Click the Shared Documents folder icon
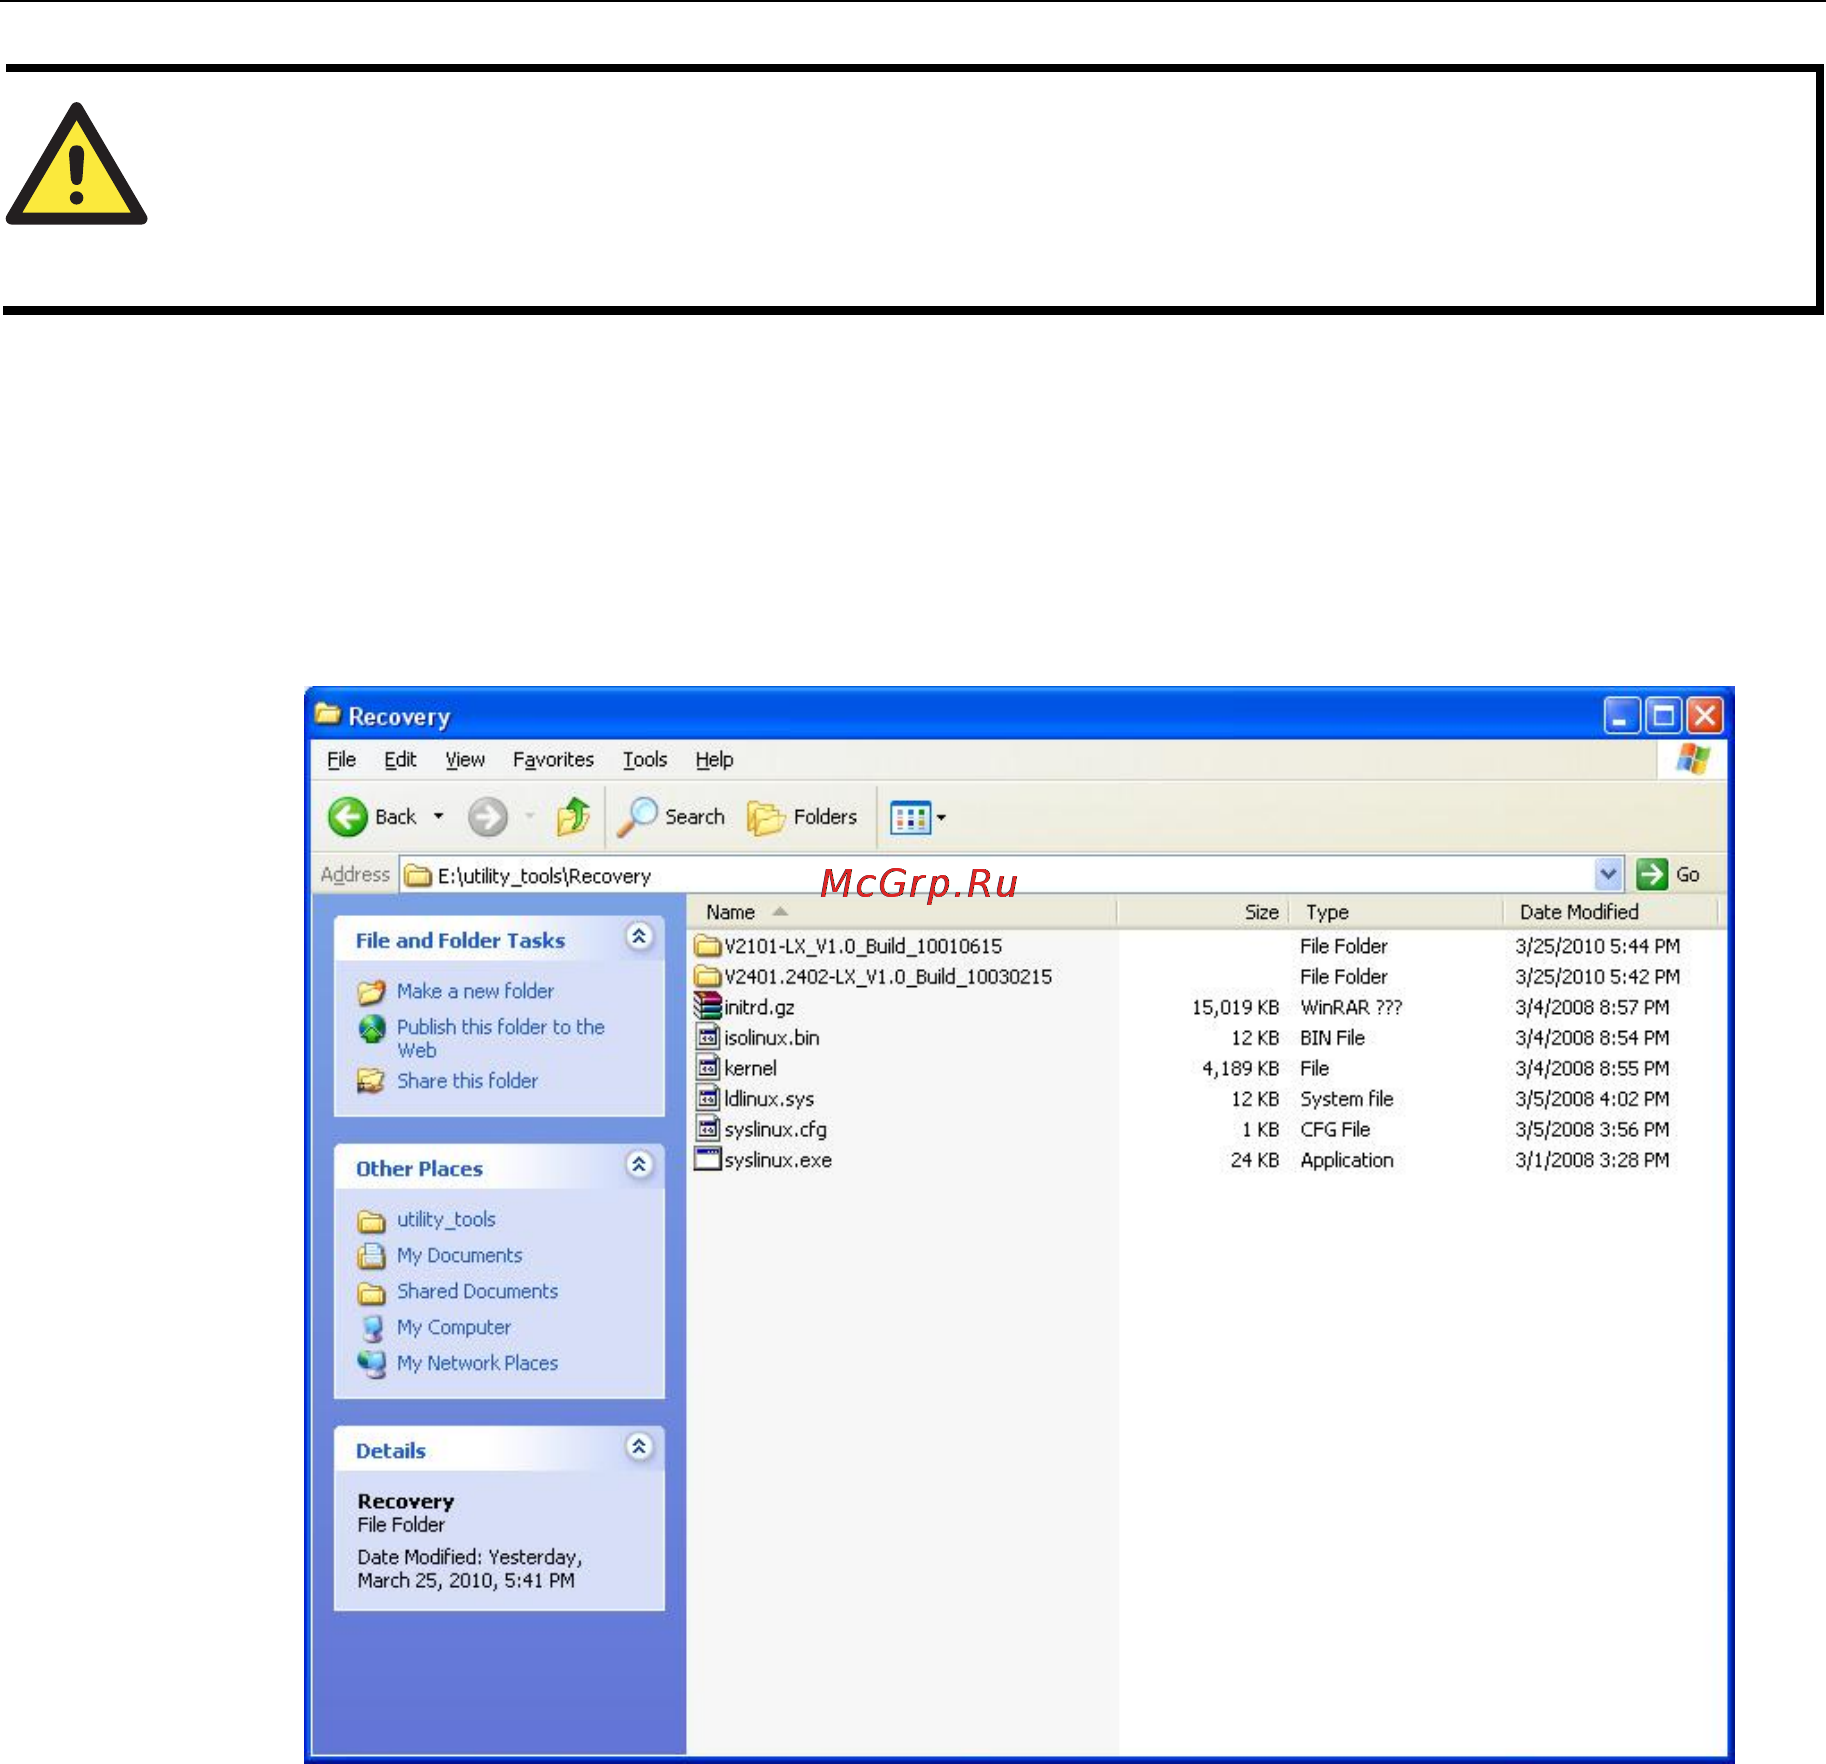This screenshot has height=1764, width=1826. (x=371, y=1293)
